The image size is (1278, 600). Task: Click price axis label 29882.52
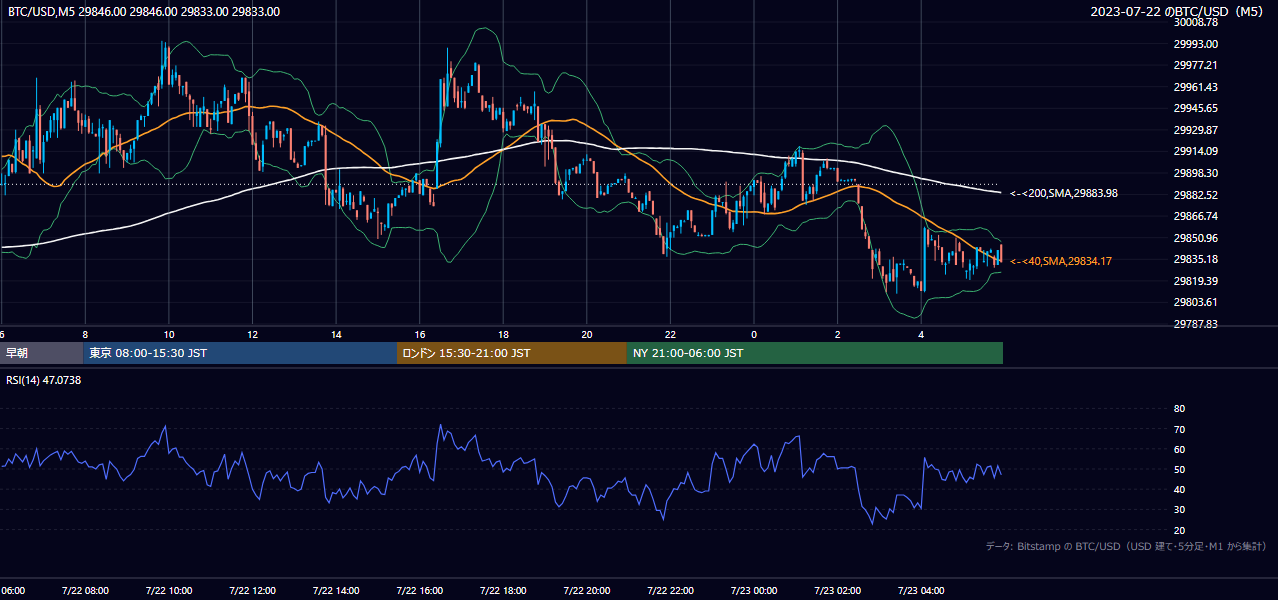point(1195,195)
